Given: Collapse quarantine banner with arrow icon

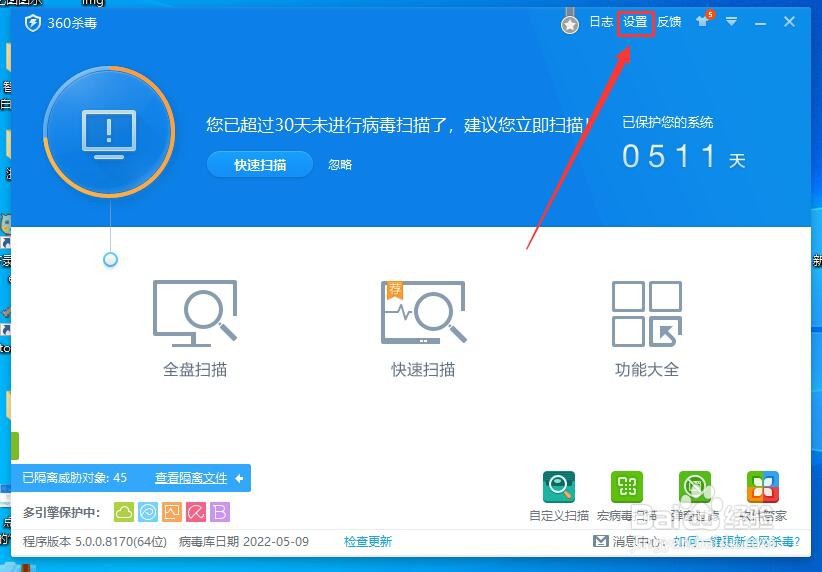Looking at the screenshot, I should coord(239,478).
